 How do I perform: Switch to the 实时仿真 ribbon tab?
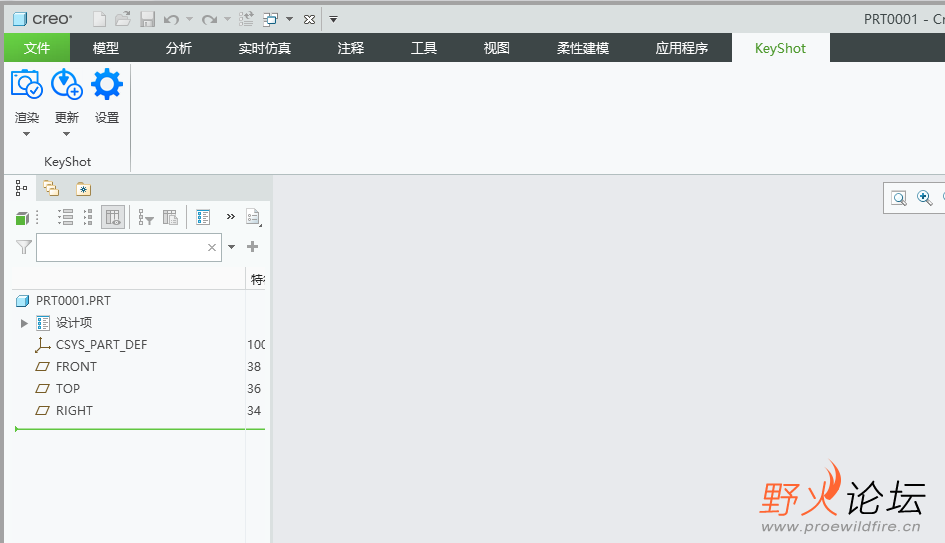coord(265,48)
